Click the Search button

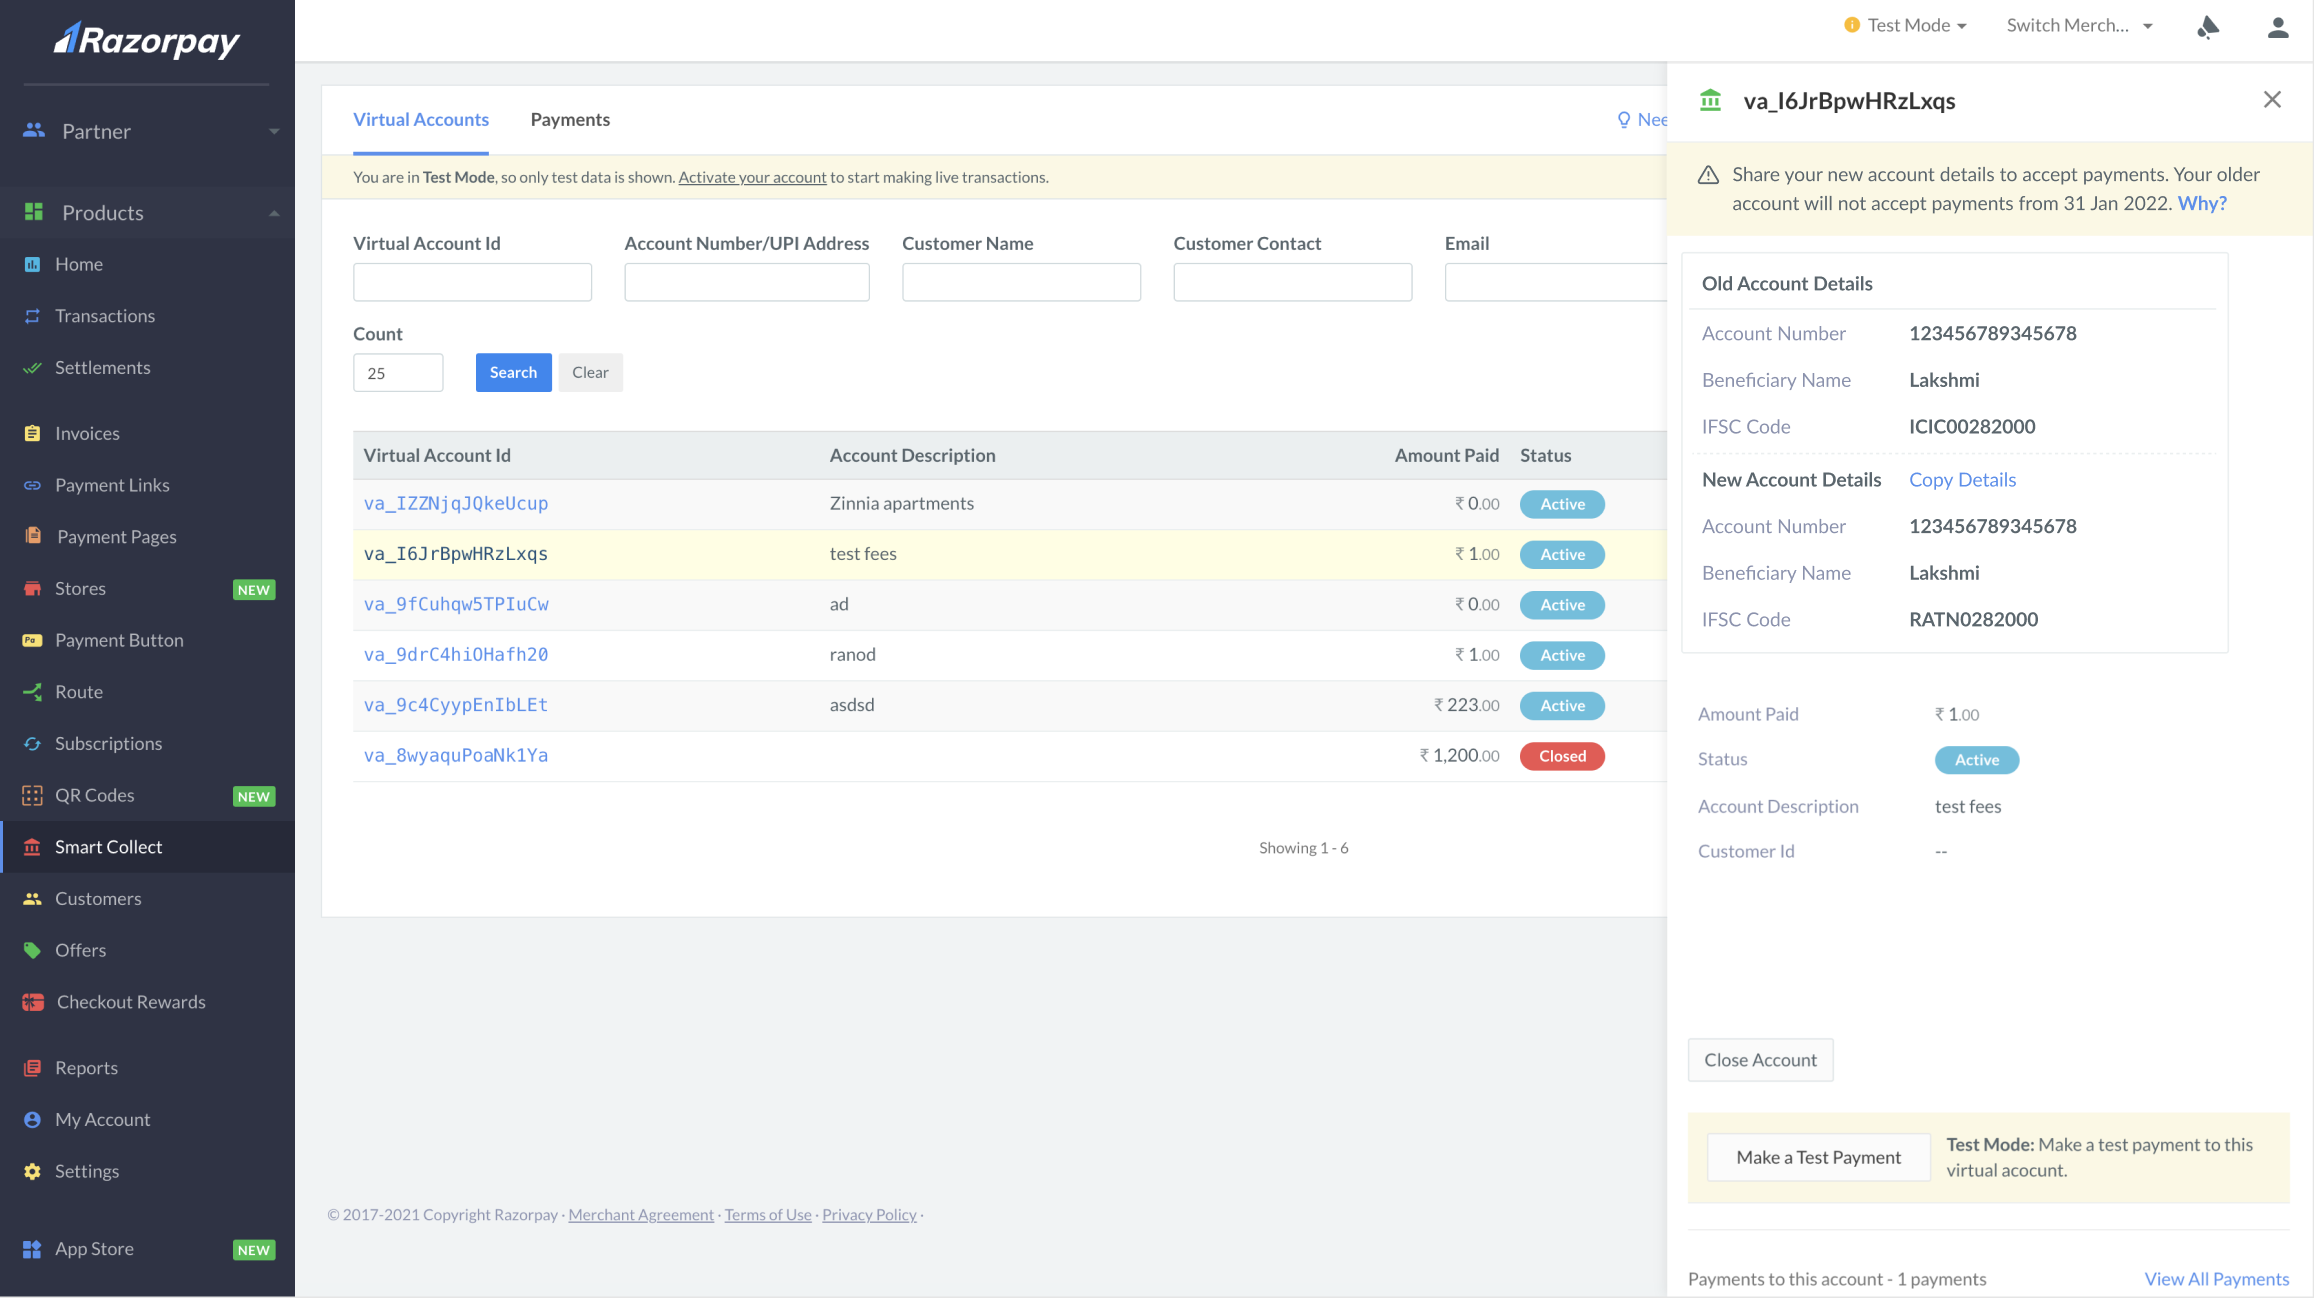(x=513, y=372)
